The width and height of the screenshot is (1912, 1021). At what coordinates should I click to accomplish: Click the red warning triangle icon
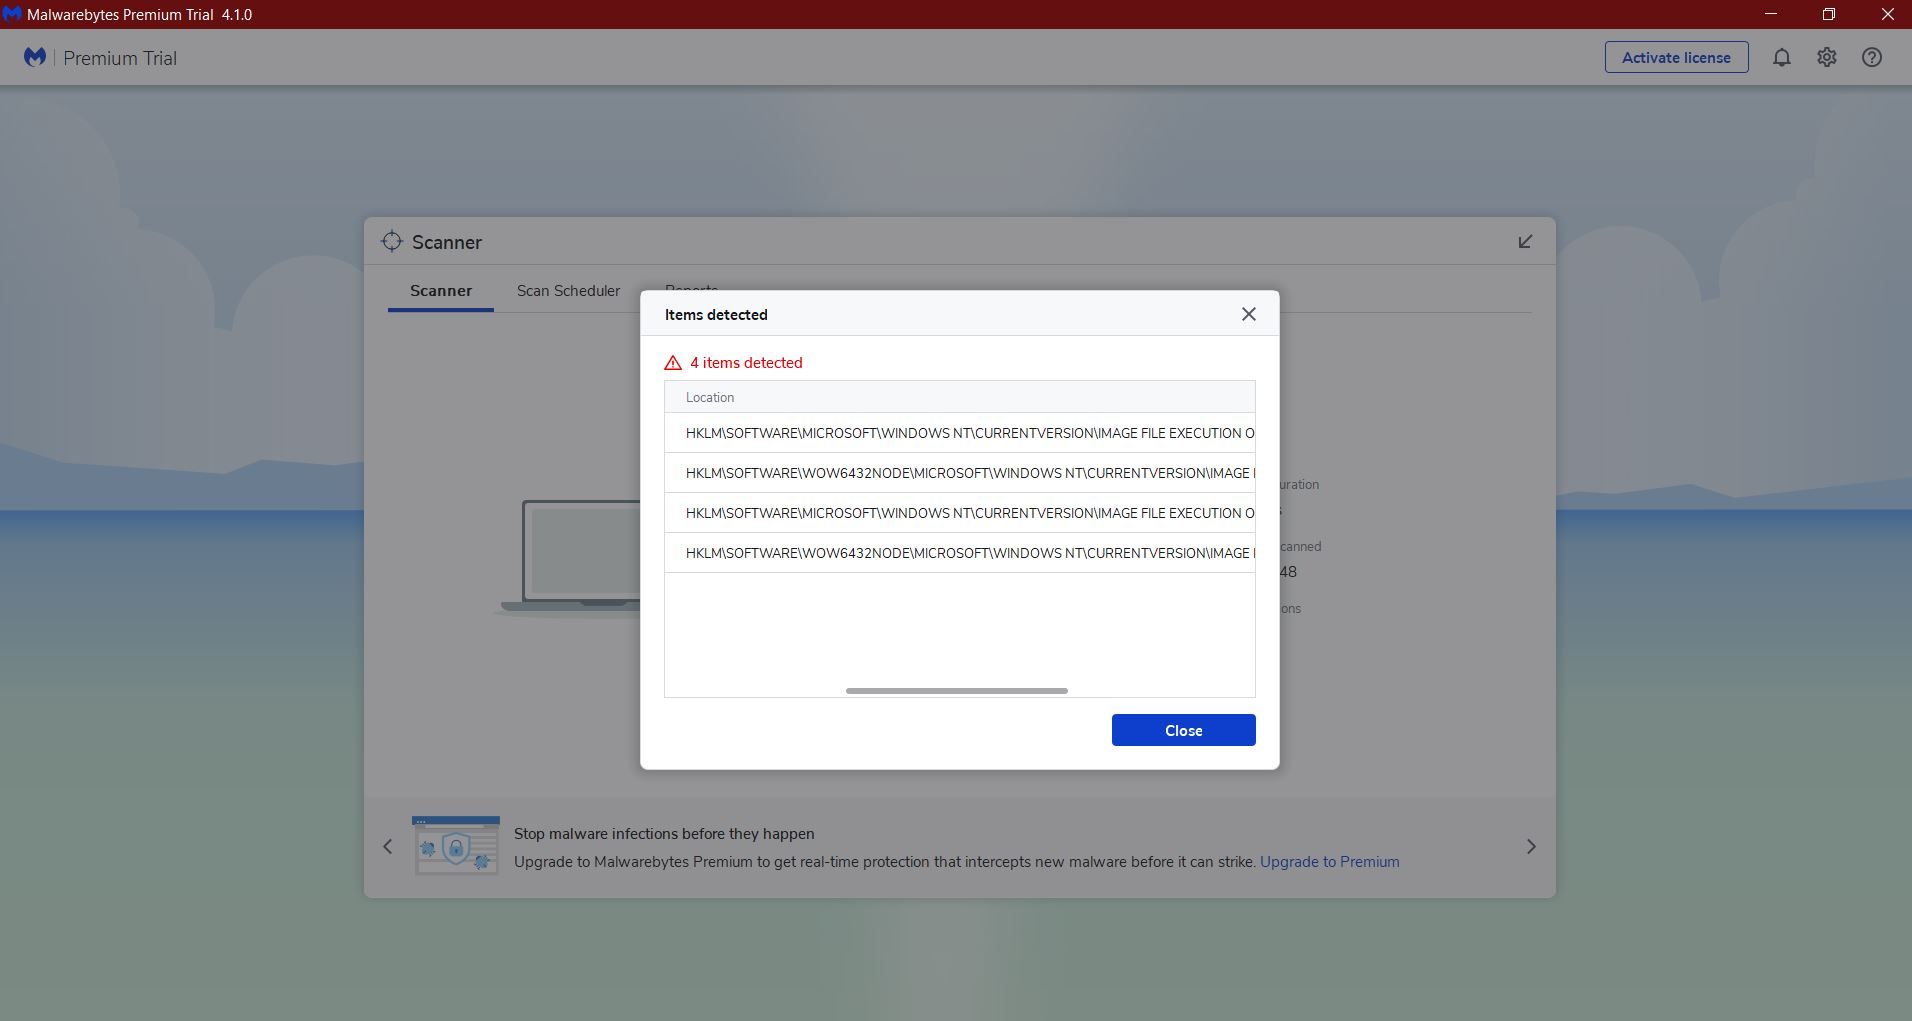tap(673, 363)
